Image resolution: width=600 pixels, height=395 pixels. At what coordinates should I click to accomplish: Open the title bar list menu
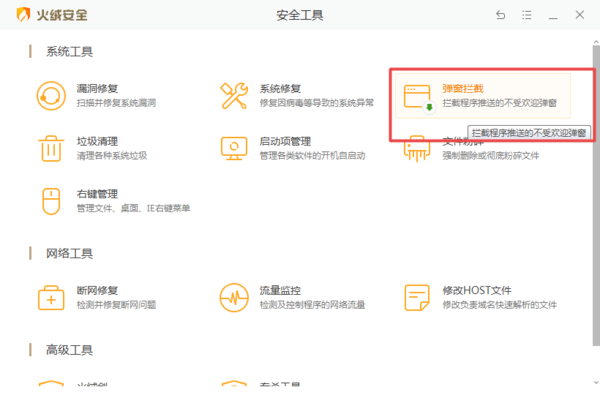(x=527, y=15)
